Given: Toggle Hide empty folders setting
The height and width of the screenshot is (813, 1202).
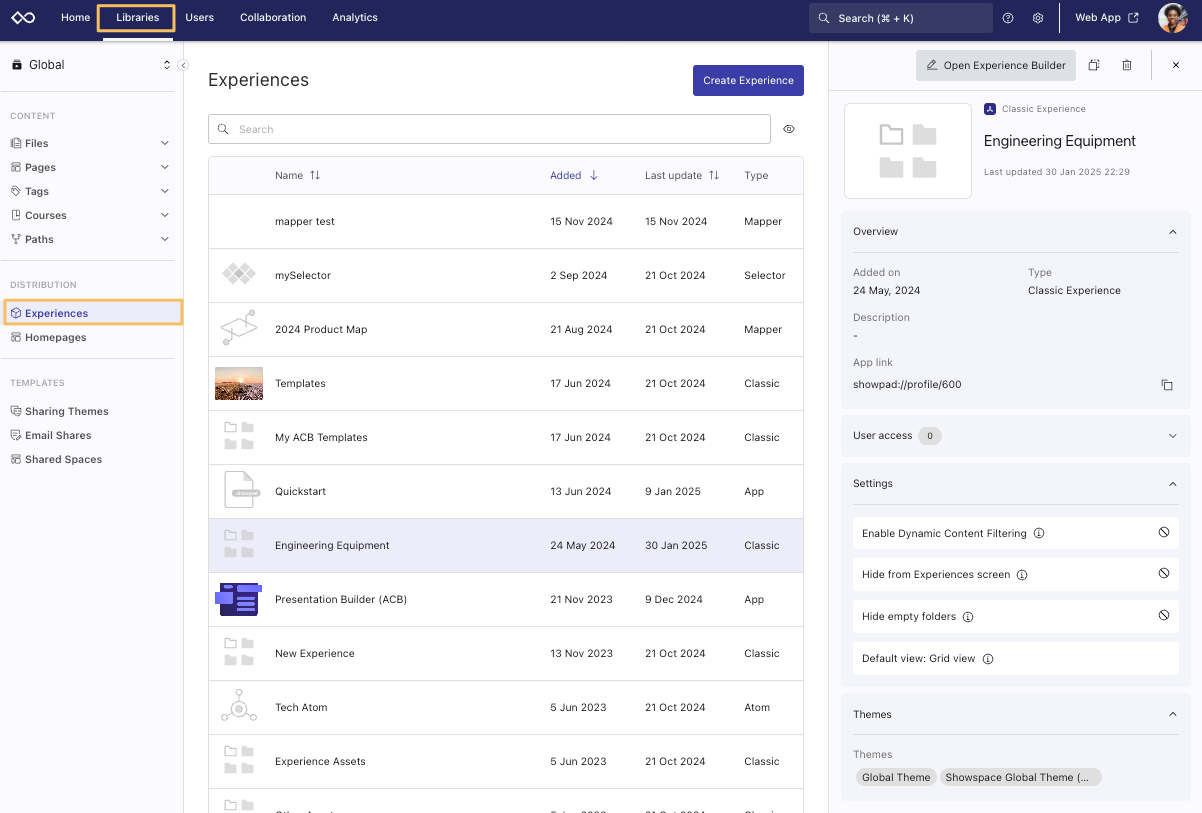Looking at the screenshot, I should click(x=1164, y=616).
